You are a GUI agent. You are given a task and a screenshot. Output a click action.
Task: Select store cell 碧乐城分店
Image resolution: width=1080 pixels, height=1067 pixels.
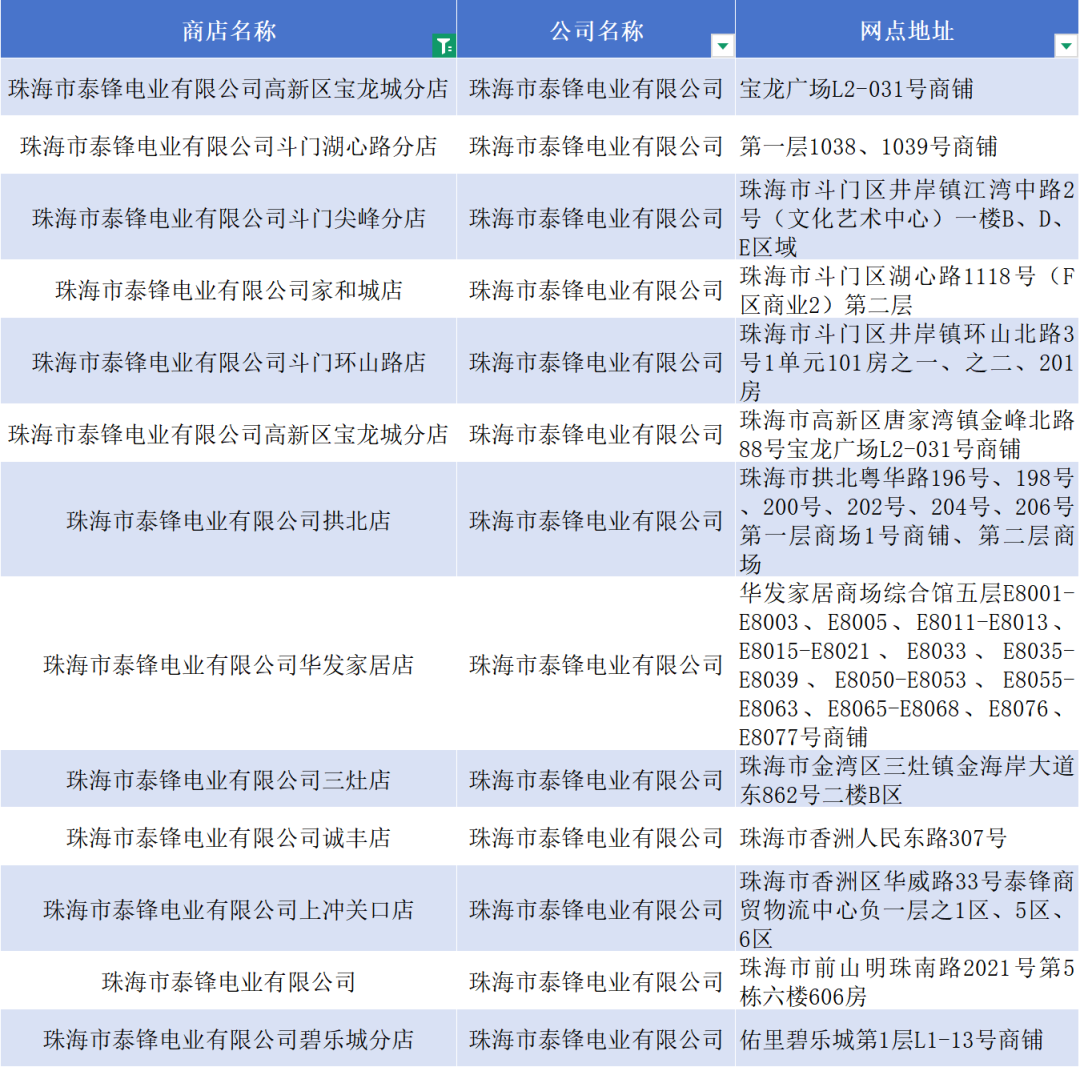click(229, 1039)
